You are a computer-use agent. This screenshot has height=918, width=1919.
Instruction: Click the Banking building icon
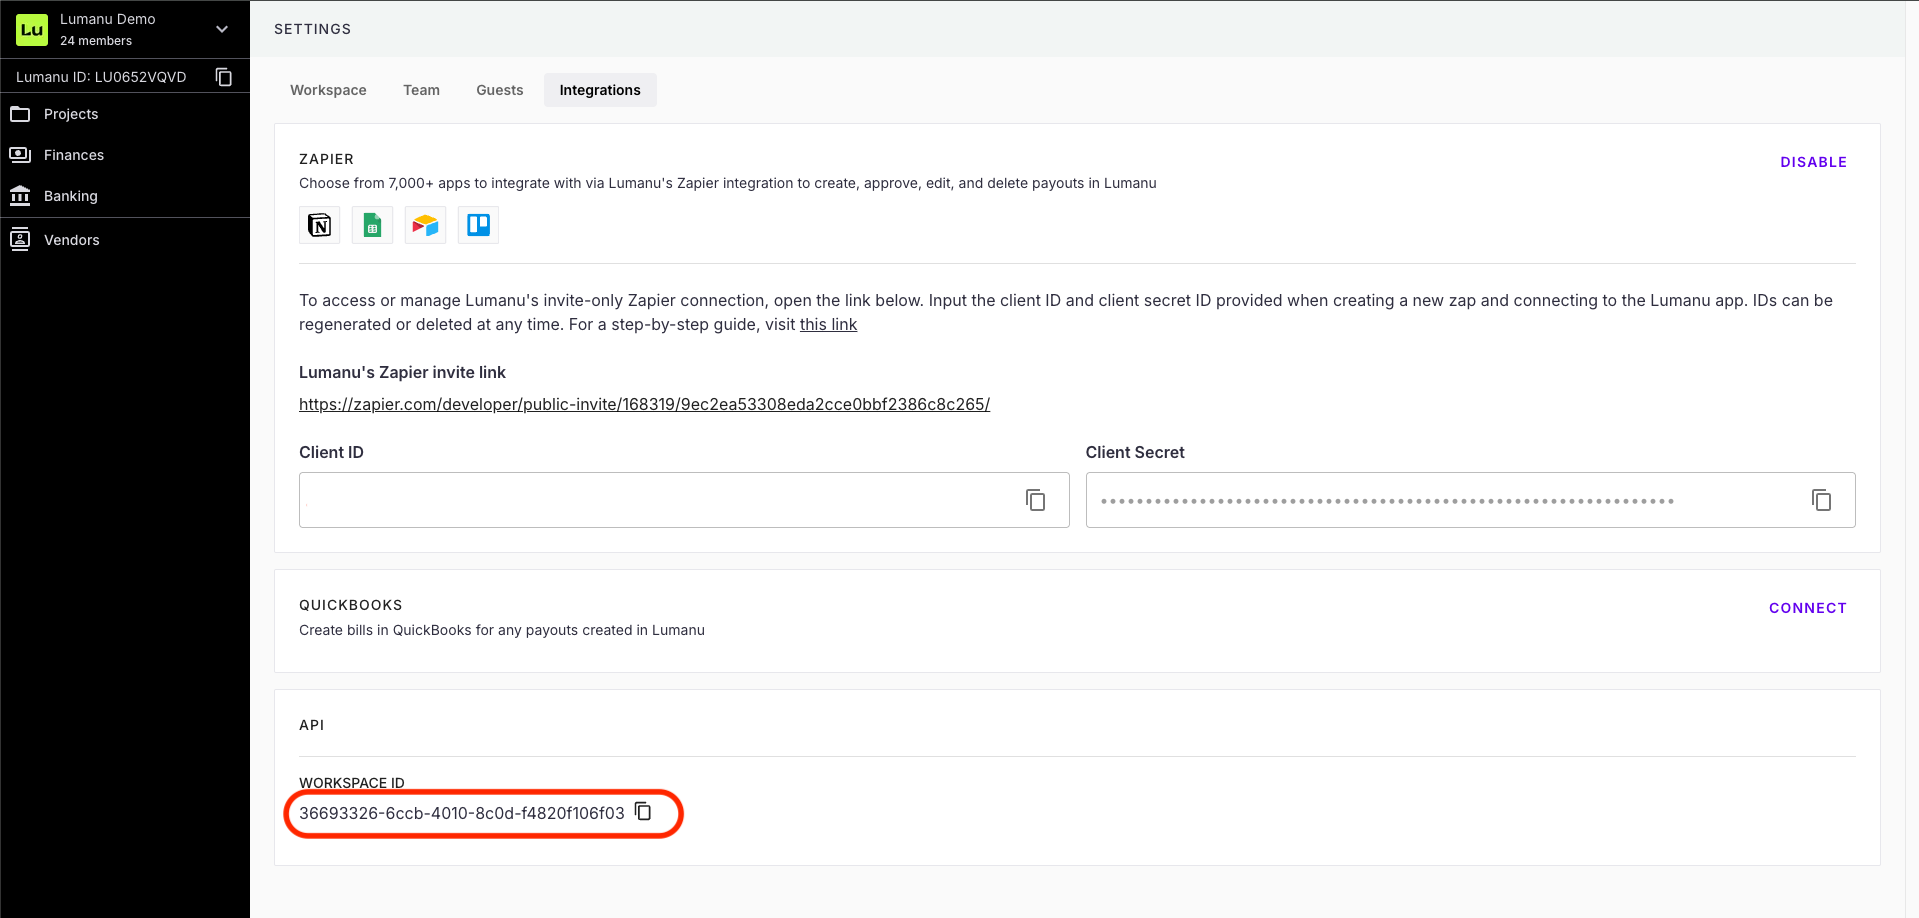[x=20, y=196]
